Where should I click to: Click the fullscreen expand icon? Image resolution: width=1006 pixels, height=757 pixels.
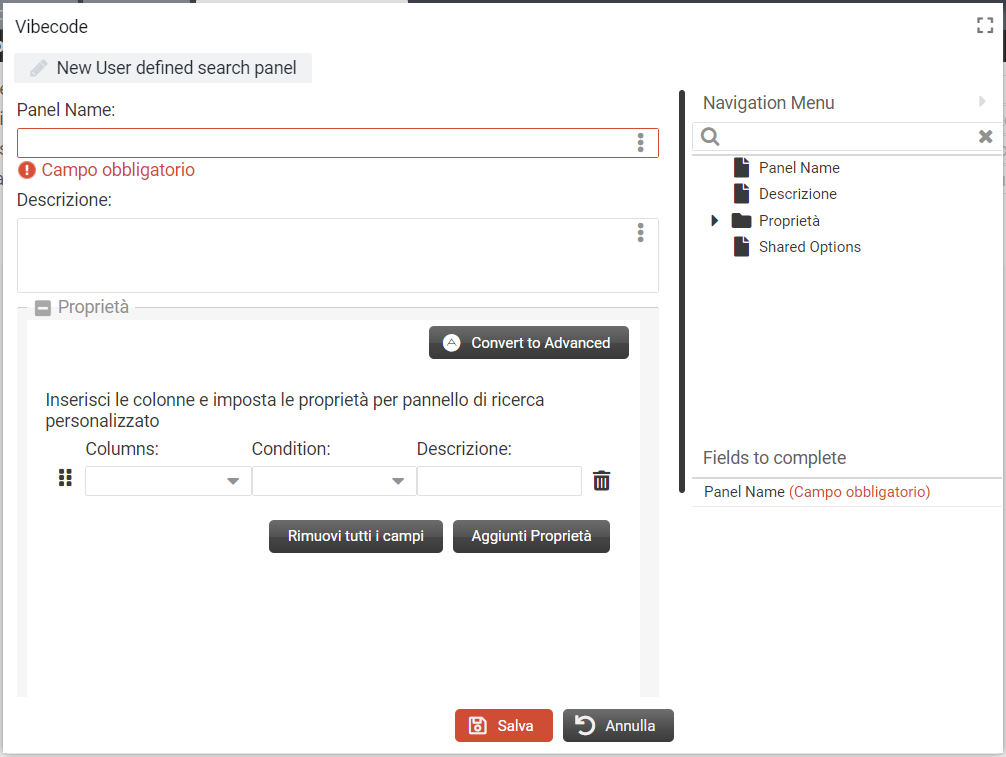tap(985, 27)
